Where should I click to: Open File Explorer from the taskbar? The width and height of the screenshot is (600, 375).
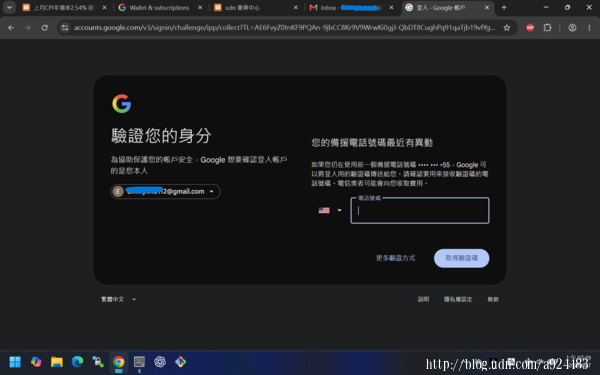click(x=57, y=362)
